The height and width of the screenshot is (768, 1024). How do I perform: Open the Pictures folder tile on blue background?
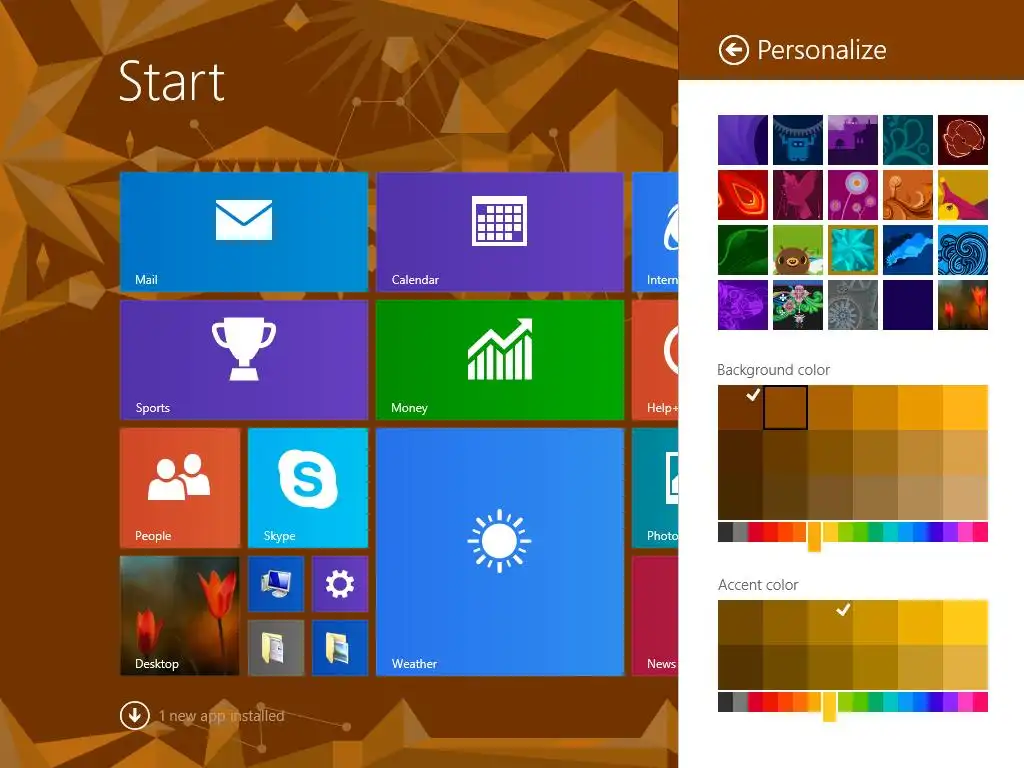coord(340,648)
